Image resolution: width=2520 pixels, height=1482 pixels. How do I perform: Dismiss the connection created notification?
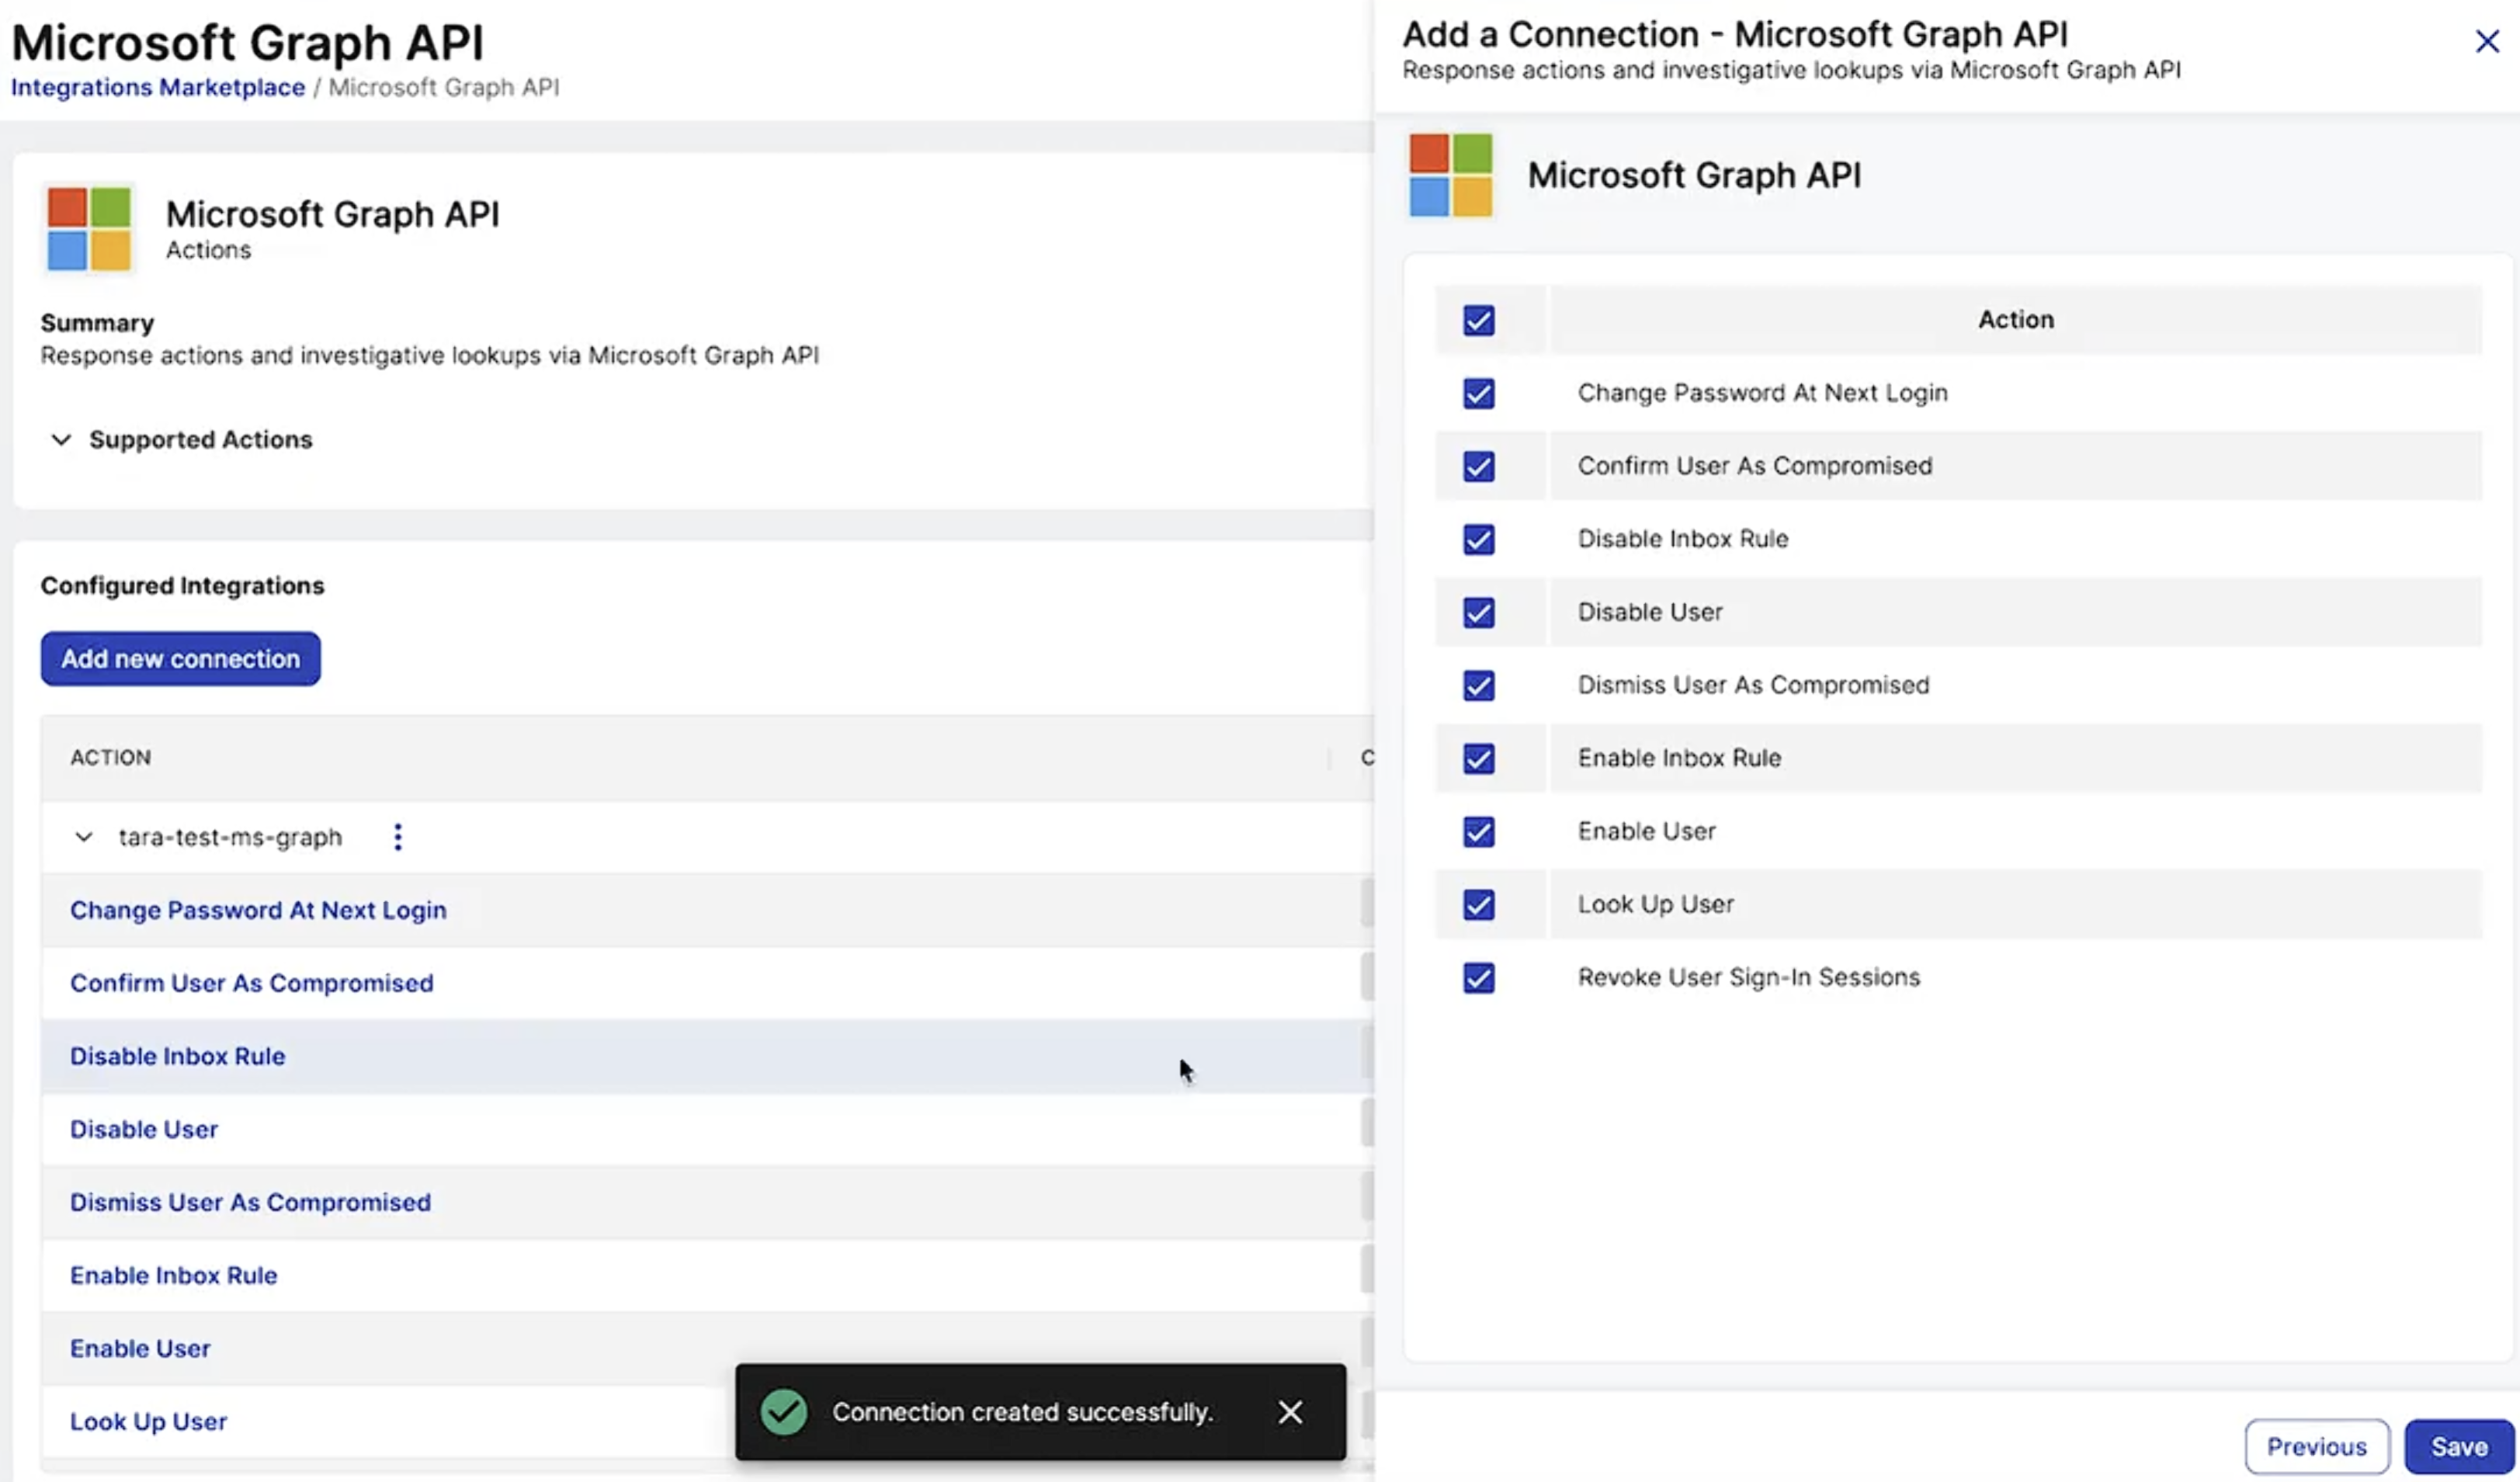[1290, 1411]
